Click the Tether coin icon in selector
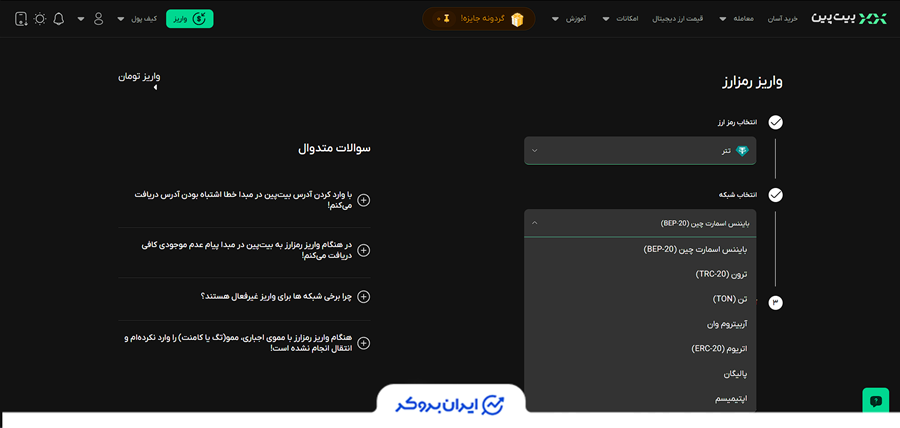Screen dimensions: 900x428 point(742,151)
